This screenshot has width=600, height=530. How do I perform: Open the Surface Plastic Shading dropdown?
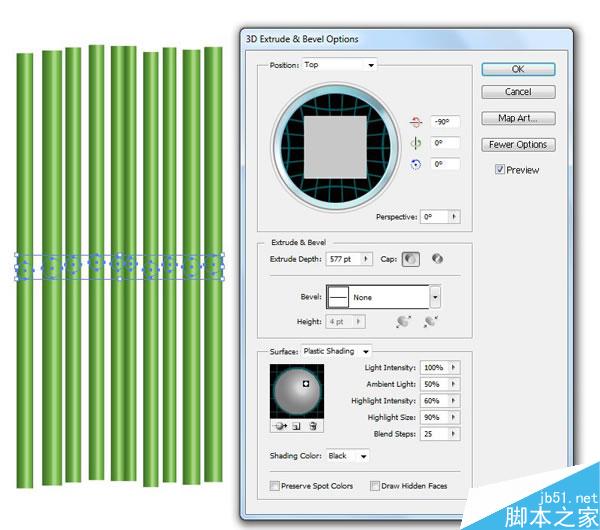click(x=336, y=351)
